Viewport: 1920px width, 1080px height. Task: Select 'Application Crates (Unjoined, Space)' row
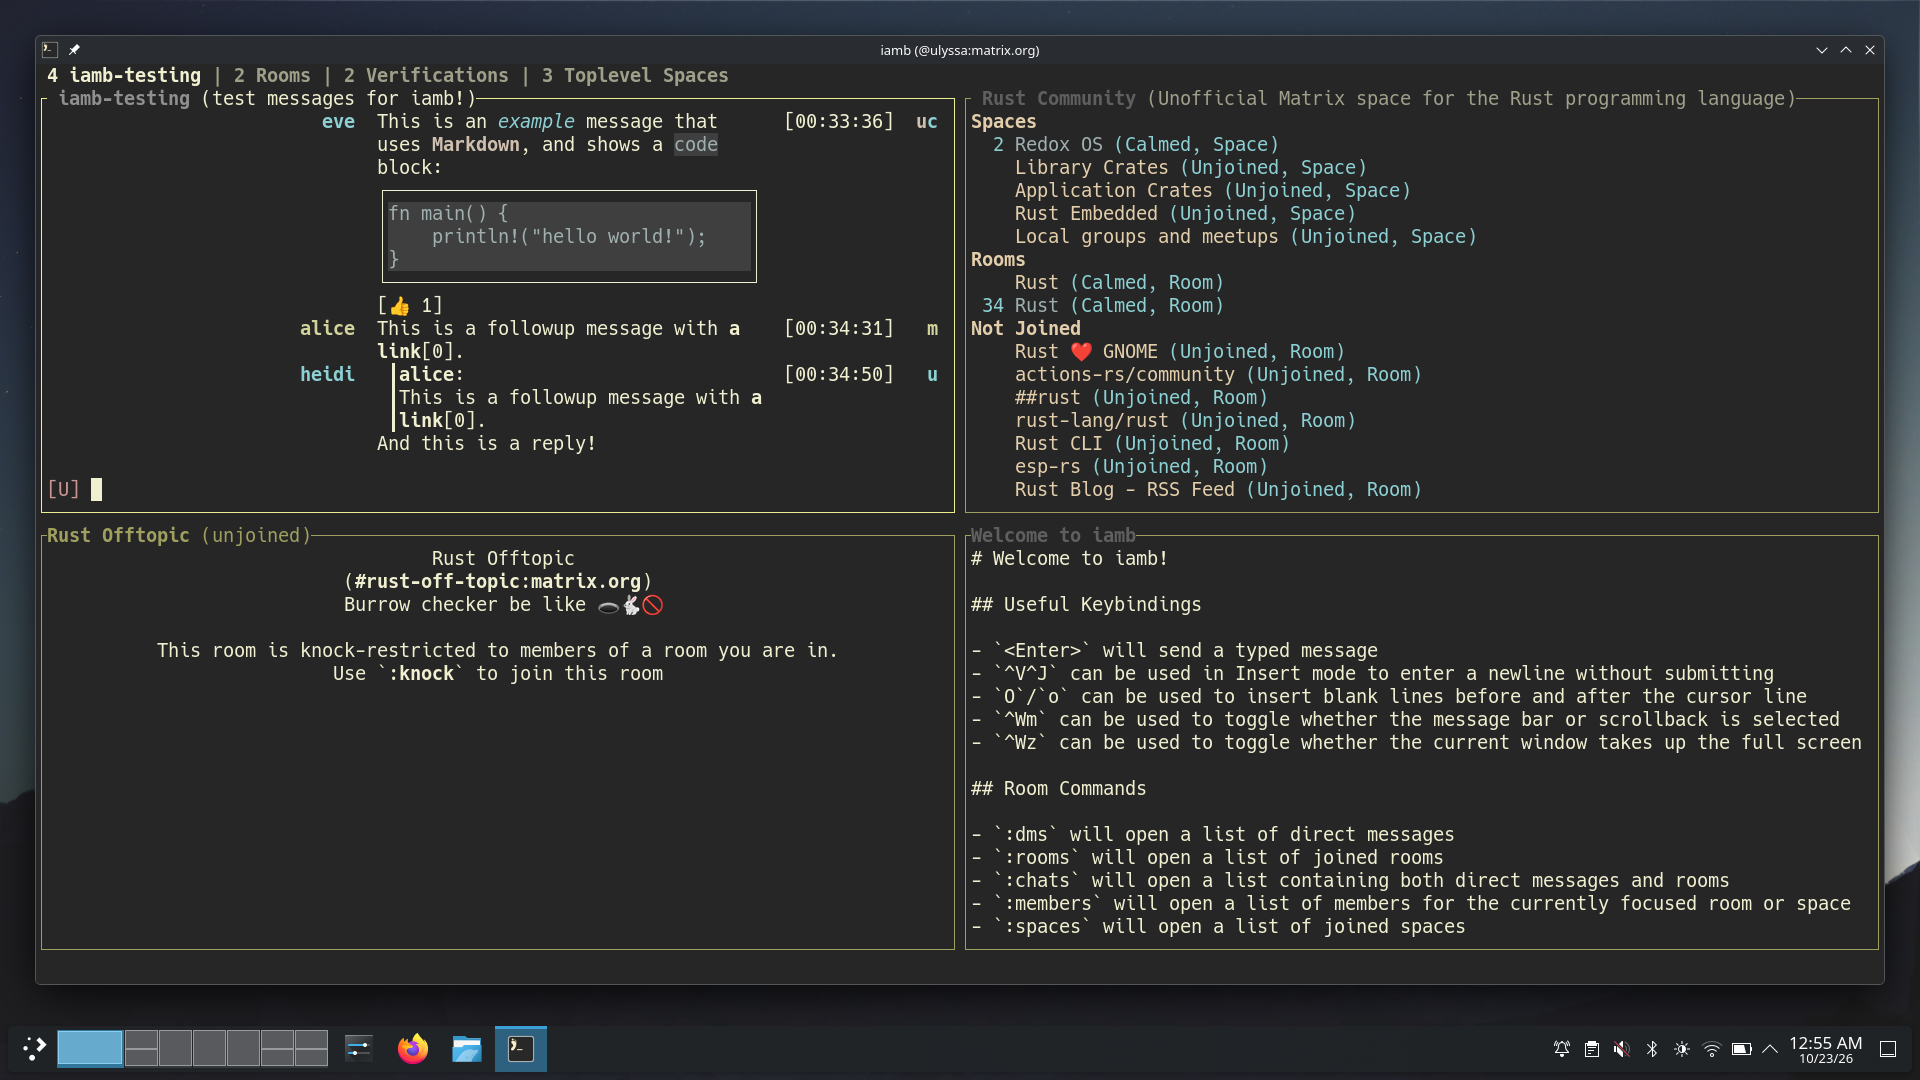(x=1212, y=191)
